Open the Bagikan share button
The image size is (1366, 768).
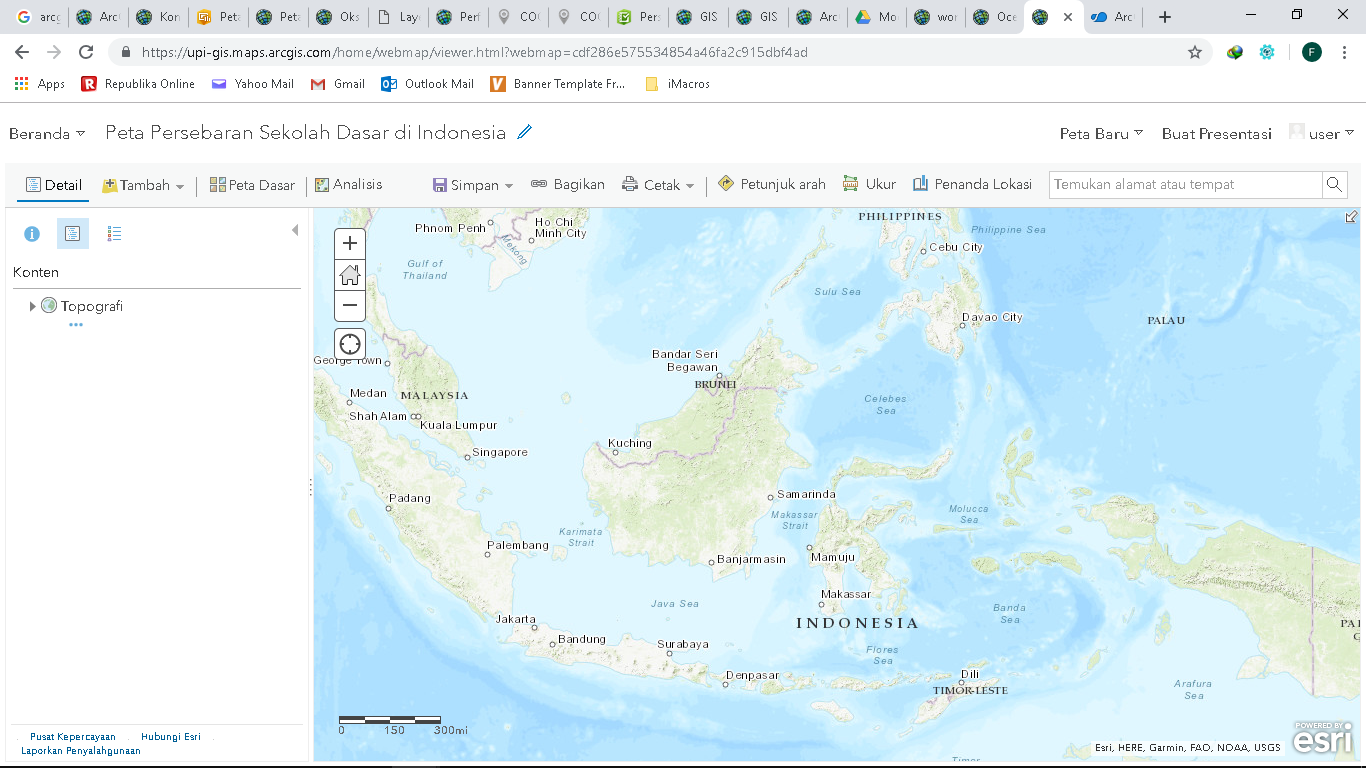pyautogui.click(x=568, y=184)
